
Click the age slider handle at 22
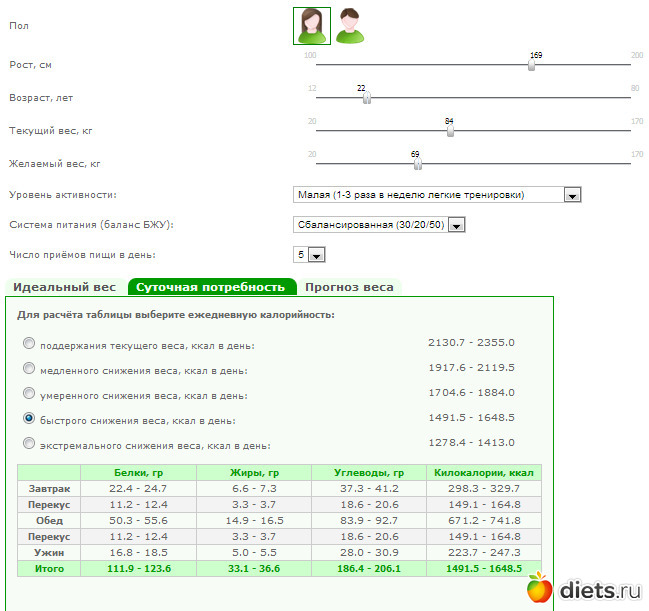[367, 99]
